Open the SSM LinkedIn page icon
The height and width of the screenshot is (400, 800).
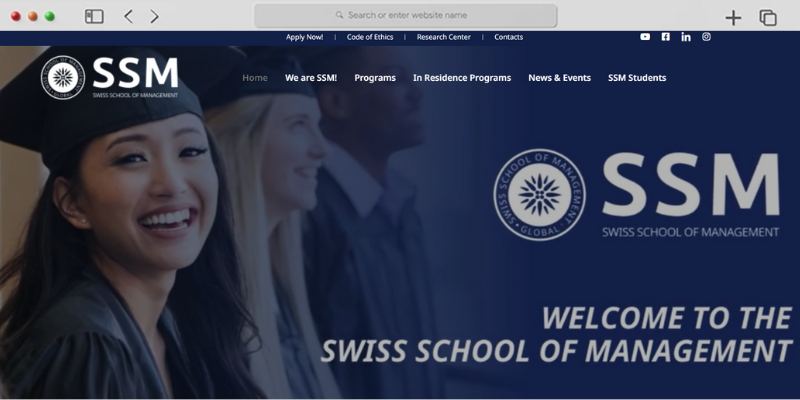click(686, 37)
